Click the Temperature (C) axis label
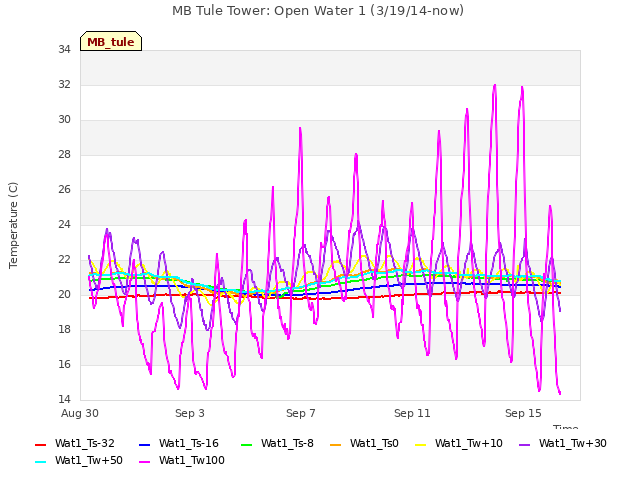 [x=13, y=225]
